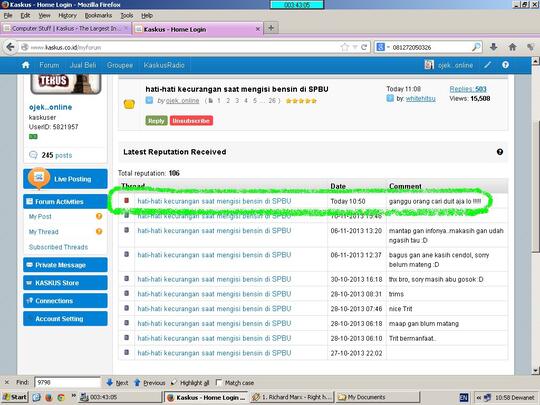Open the Private Message sidebar button
This screenshot has width=540, height=405.
[x=65, y=265]
